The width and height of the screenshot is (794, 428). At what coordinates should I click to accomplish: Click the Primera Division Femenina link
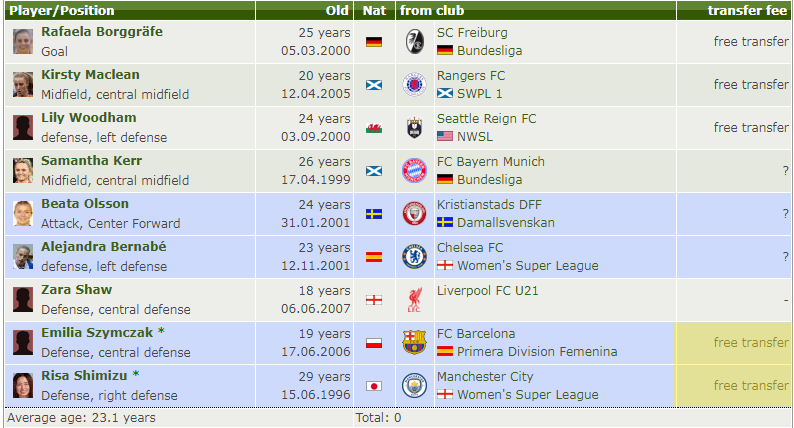point(537,352)
